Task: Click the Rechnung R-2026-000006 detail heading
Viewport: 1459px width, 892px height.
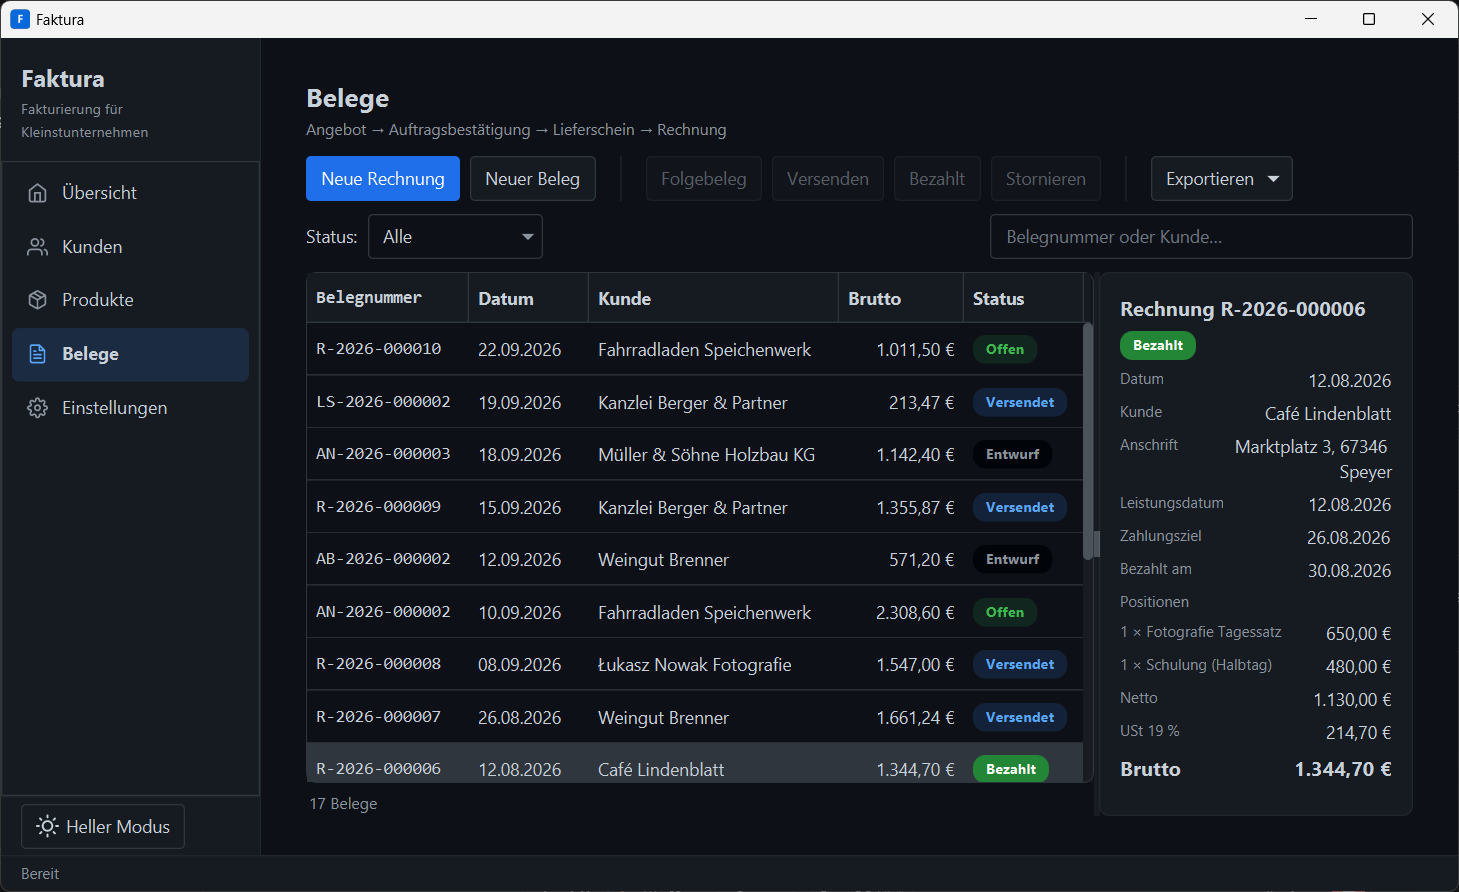Action: click(x=1243, y=309)
